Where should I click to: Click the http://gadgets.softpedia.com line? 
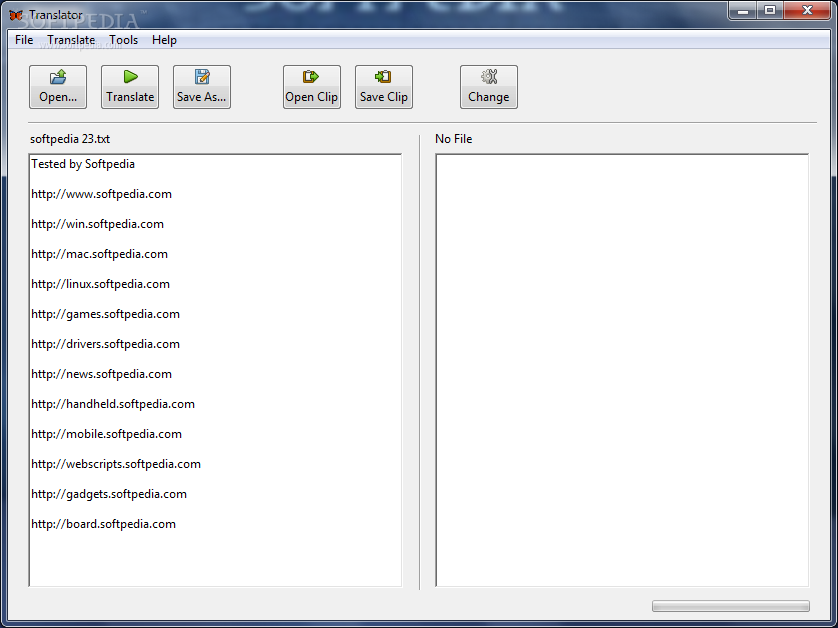click(109, 493)
